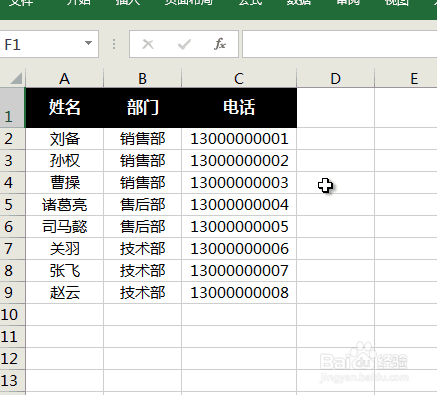Click 销售部 in 刘备's row
This screenshot has width=437, height=395.
[x=143, y=139]
